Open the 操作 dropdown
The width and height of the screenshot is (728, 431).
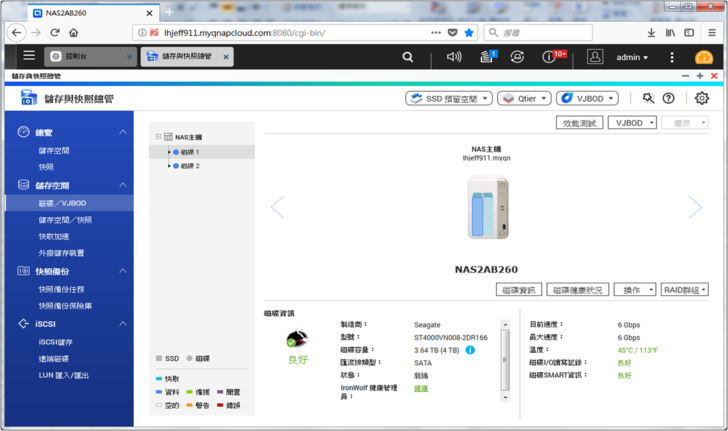[x=634, y=290]
